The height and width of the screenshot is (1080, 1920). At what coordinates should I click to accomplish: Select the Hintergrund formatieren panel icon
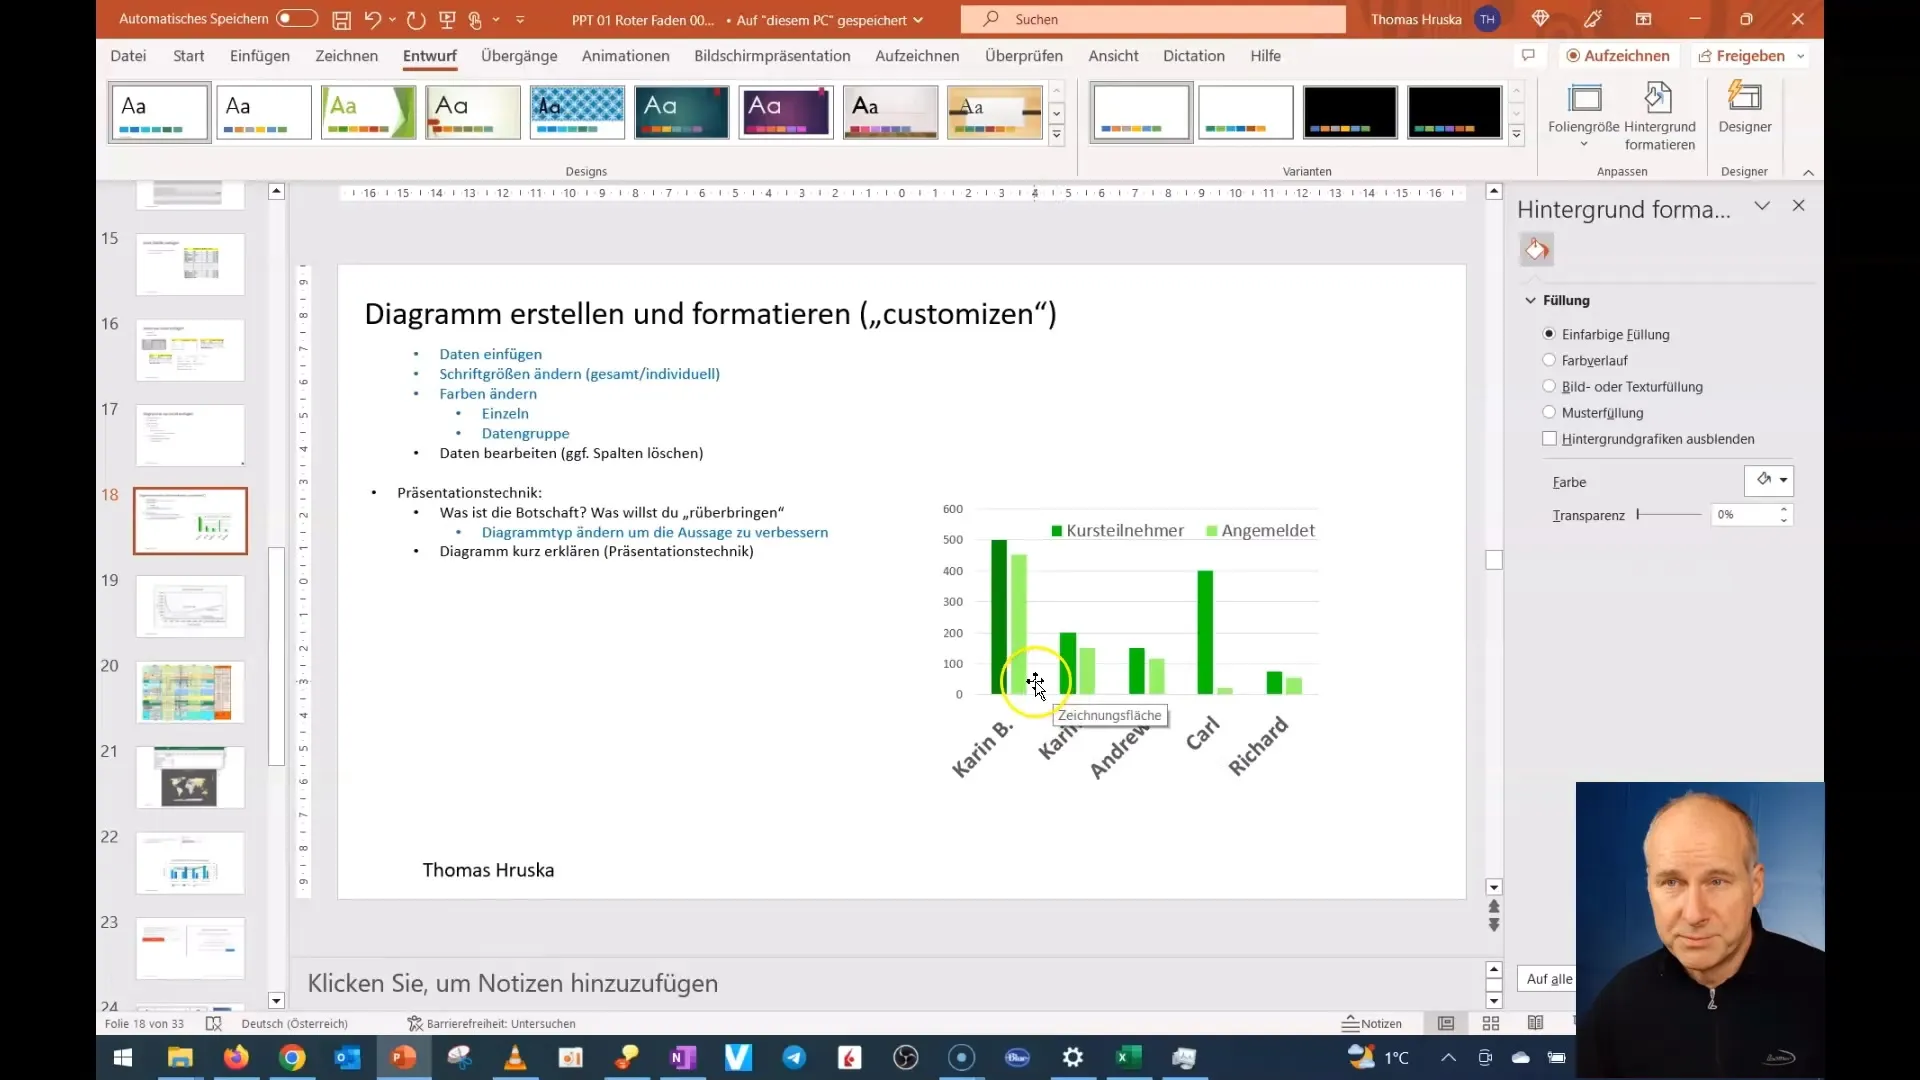[x=1536, y=249]
